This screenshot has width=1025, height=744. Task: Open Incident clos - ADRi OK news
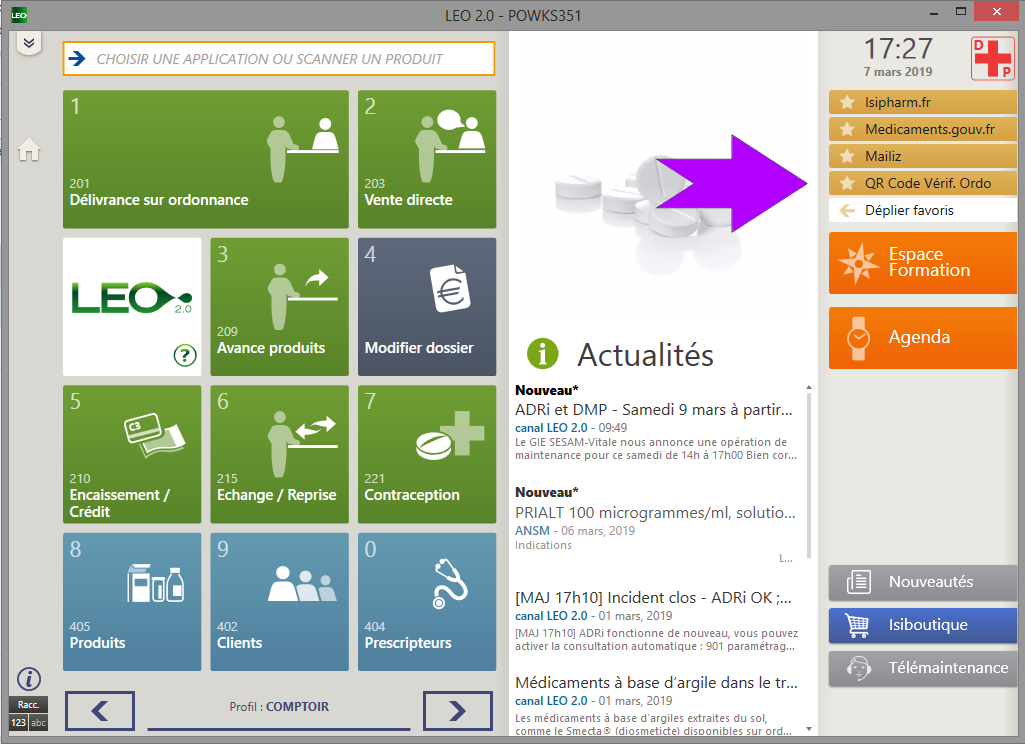(x=654, y=598)
